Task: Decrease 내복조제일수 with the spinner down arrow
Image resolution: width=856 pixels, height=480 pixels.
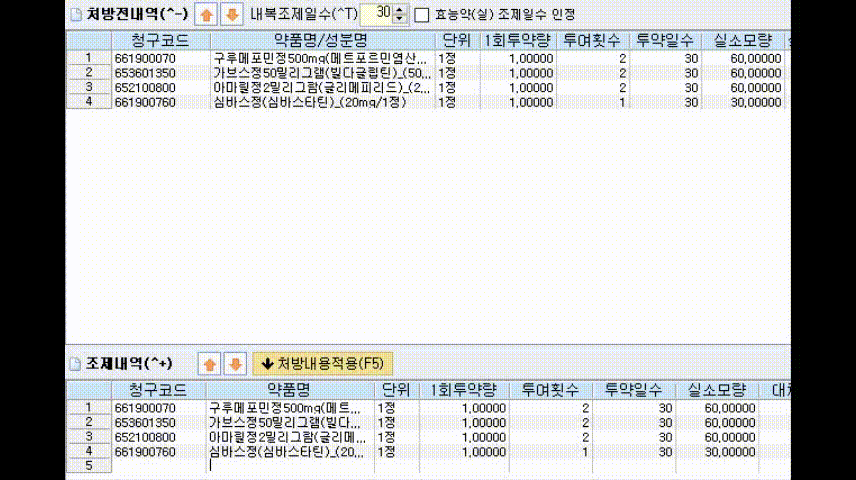Action: pyautogui.click(x=400, y=19)
